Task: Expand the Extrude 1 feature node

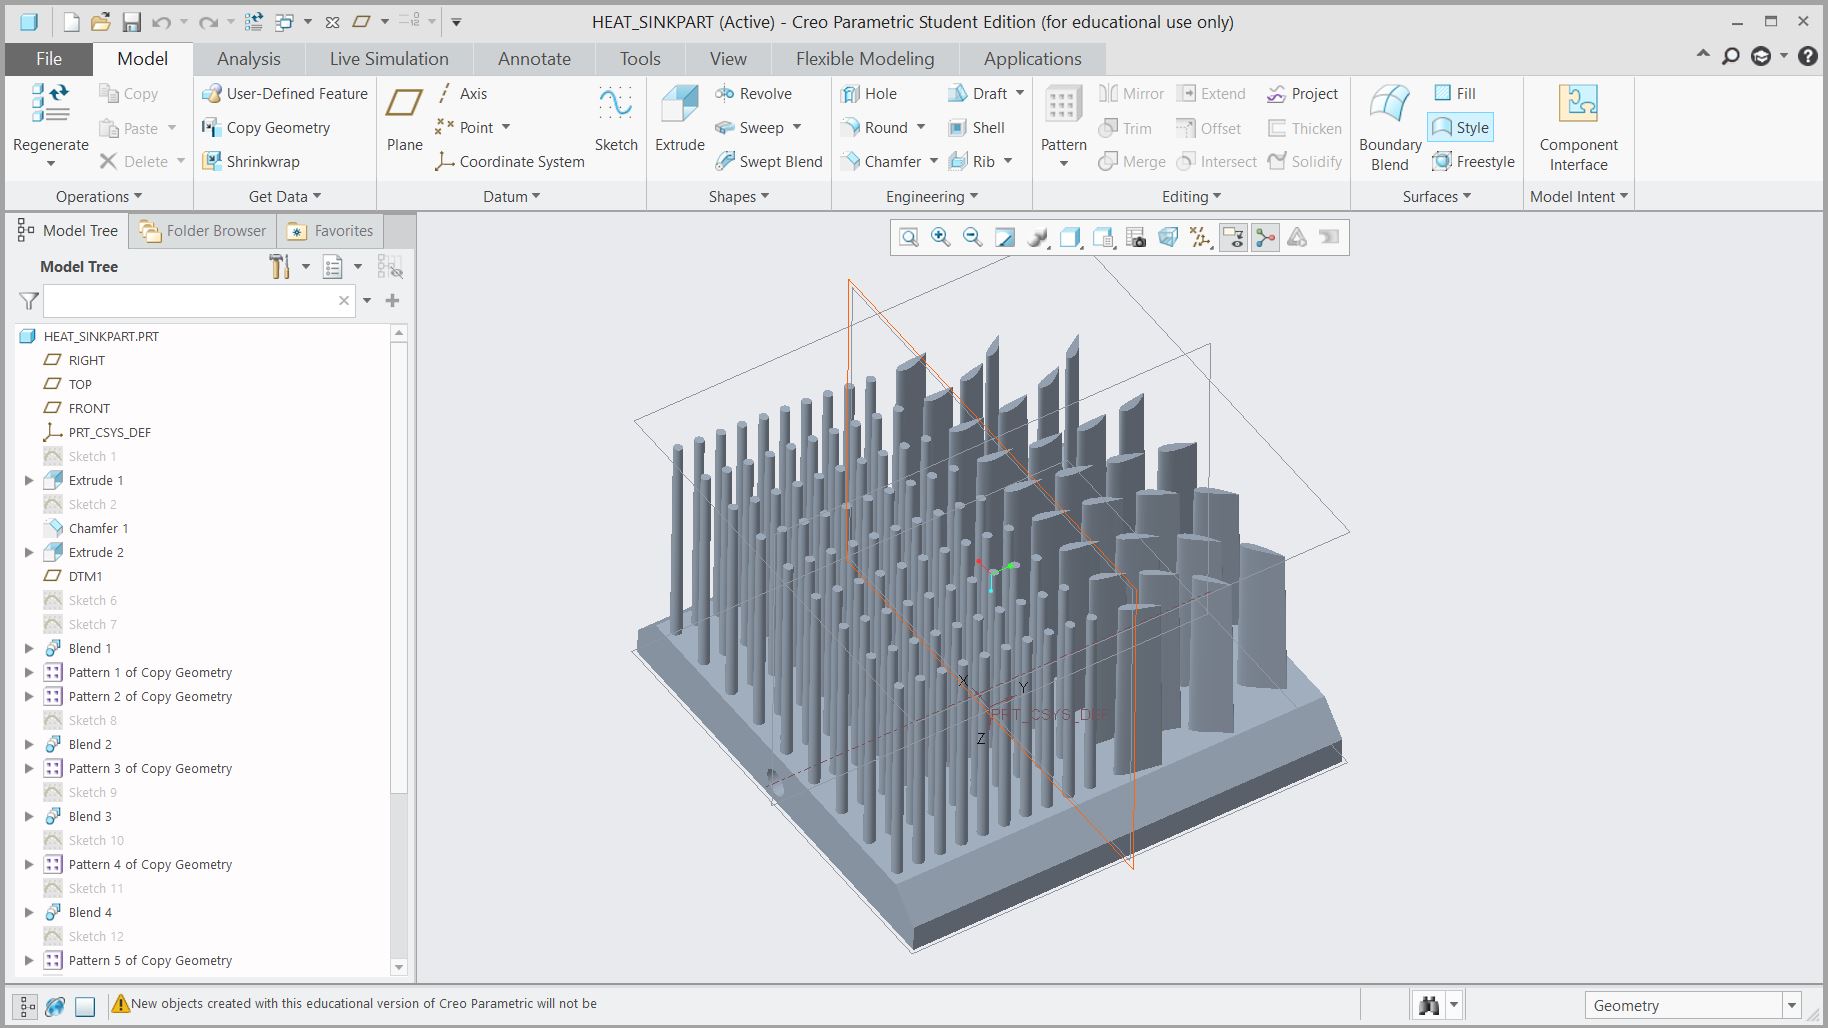Action: (29, 481)
